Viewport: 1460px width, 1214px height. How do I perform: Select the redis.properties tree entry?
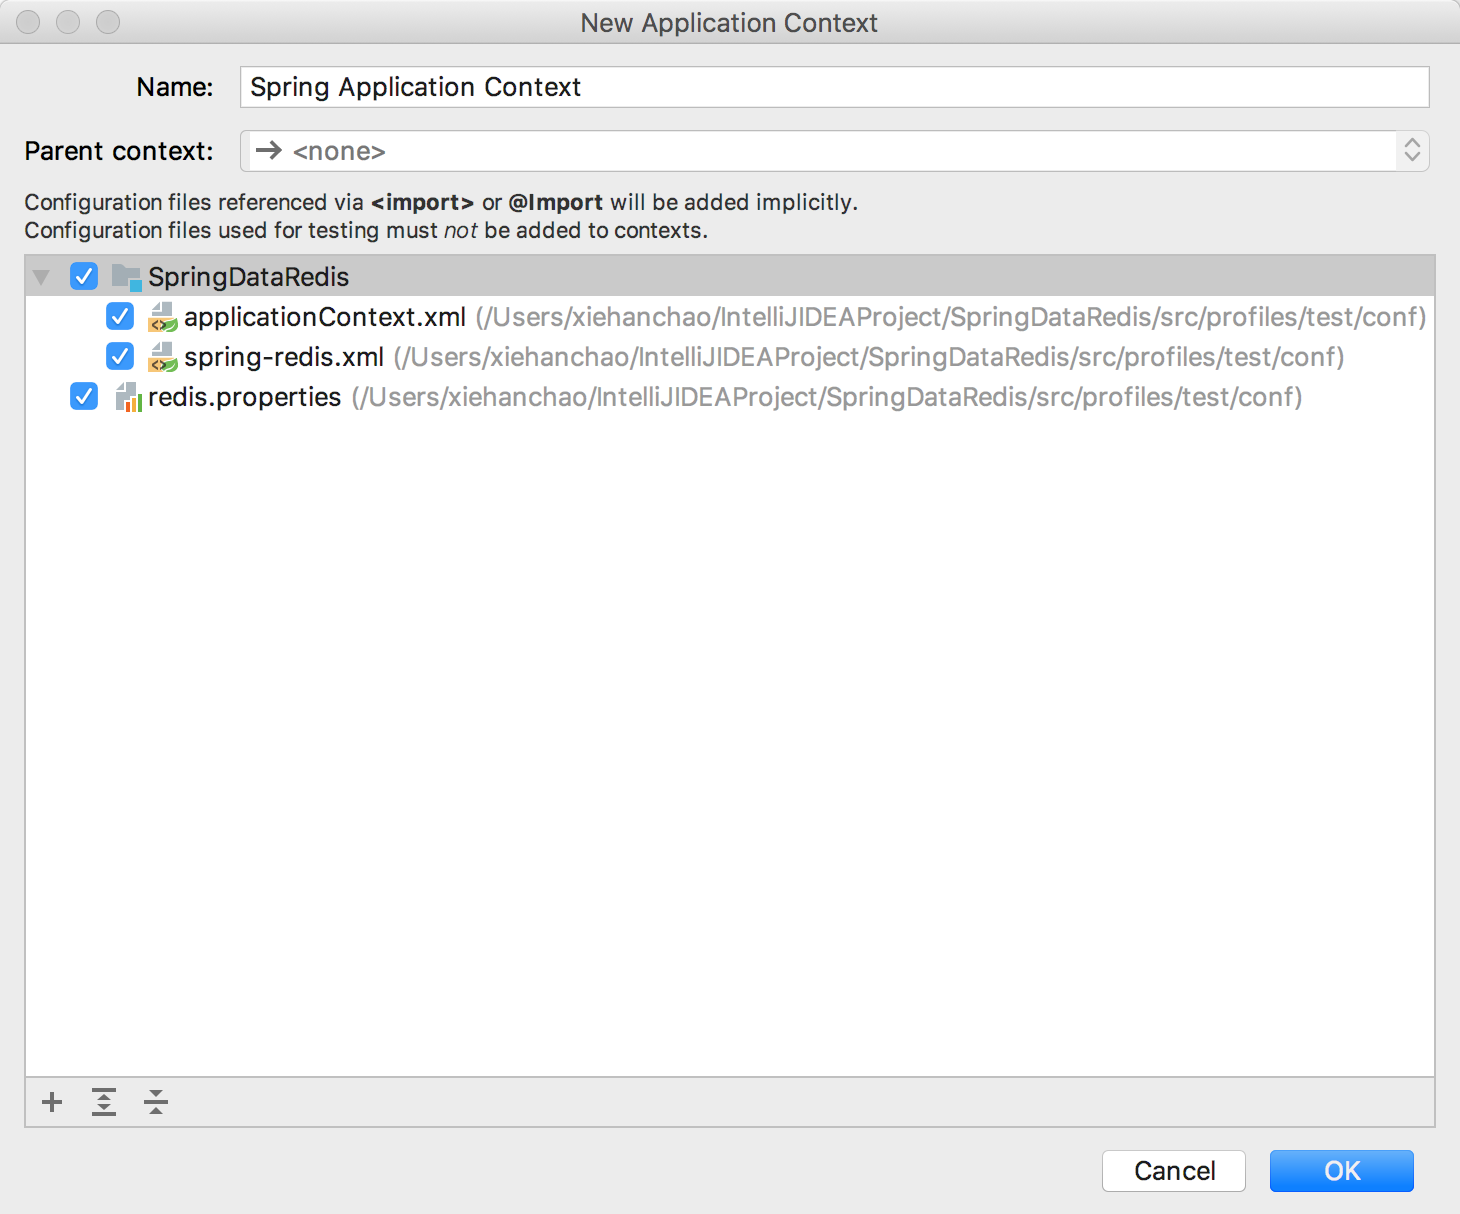coord(245,397)
